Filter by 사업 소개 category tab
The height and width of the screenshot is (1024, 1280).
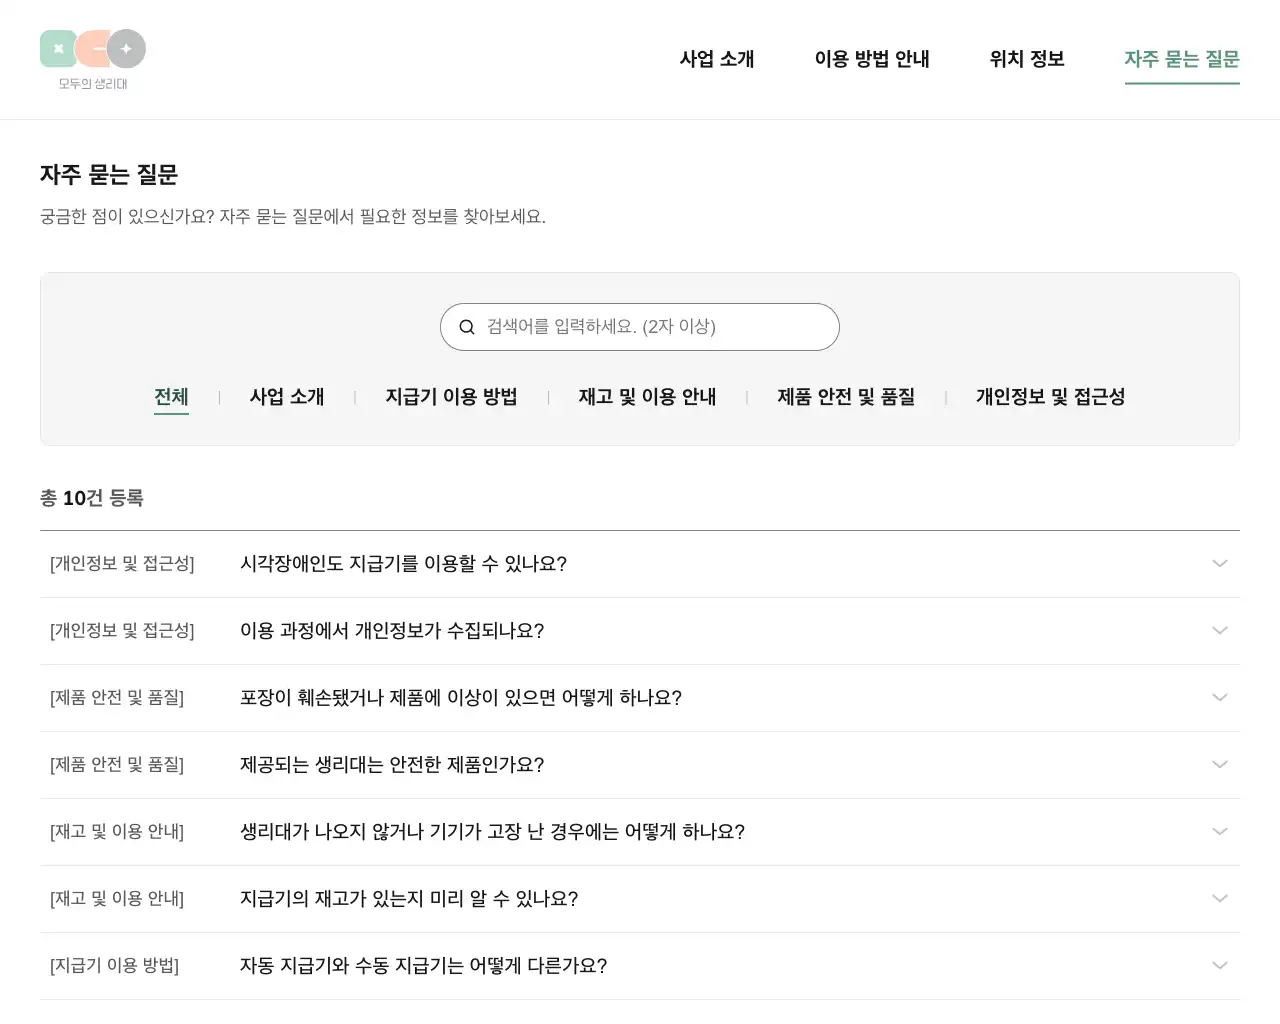click(x=287, y=397)
